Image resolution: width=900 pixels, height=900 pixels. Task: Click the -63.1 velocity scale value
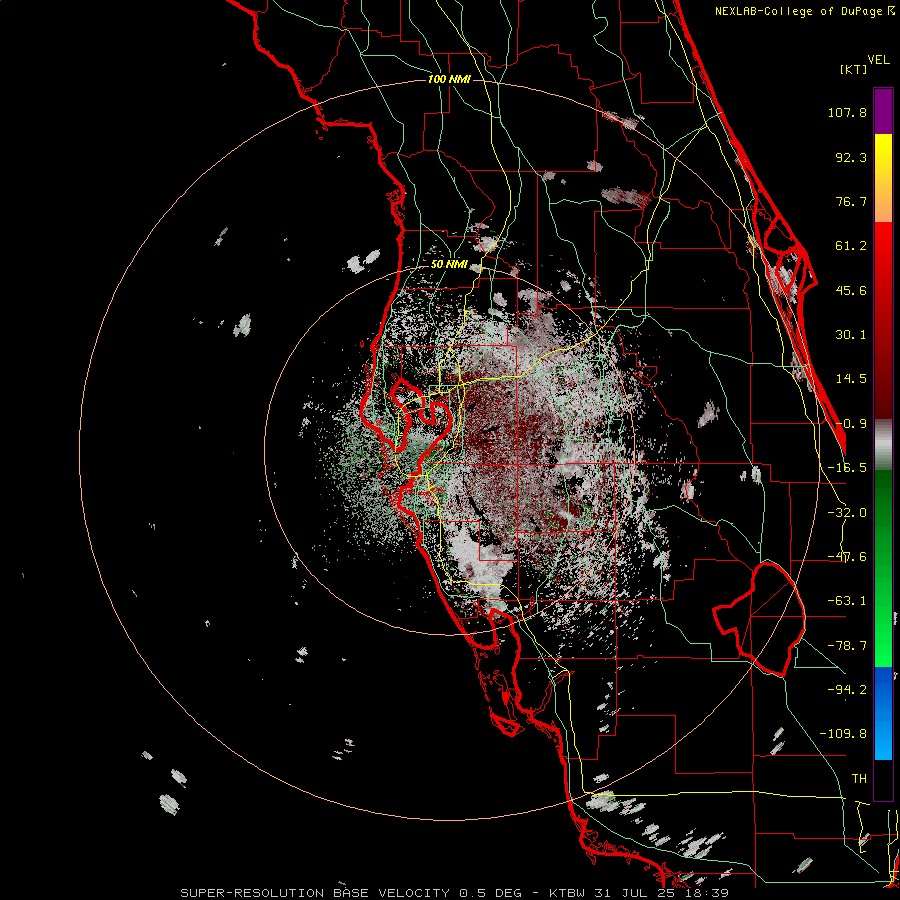pyautogui.click(x=847, y=601)
